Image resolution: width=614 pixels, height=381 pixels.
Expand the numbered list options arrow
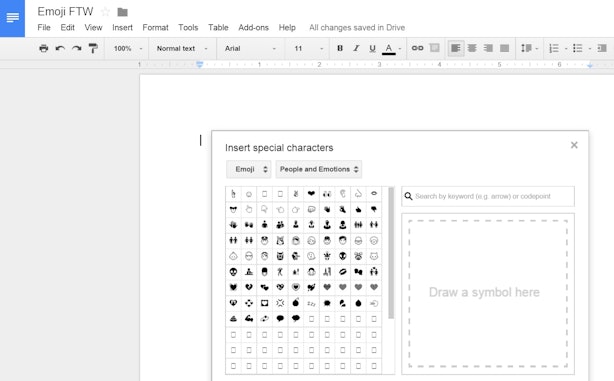[x=566, y=49]
